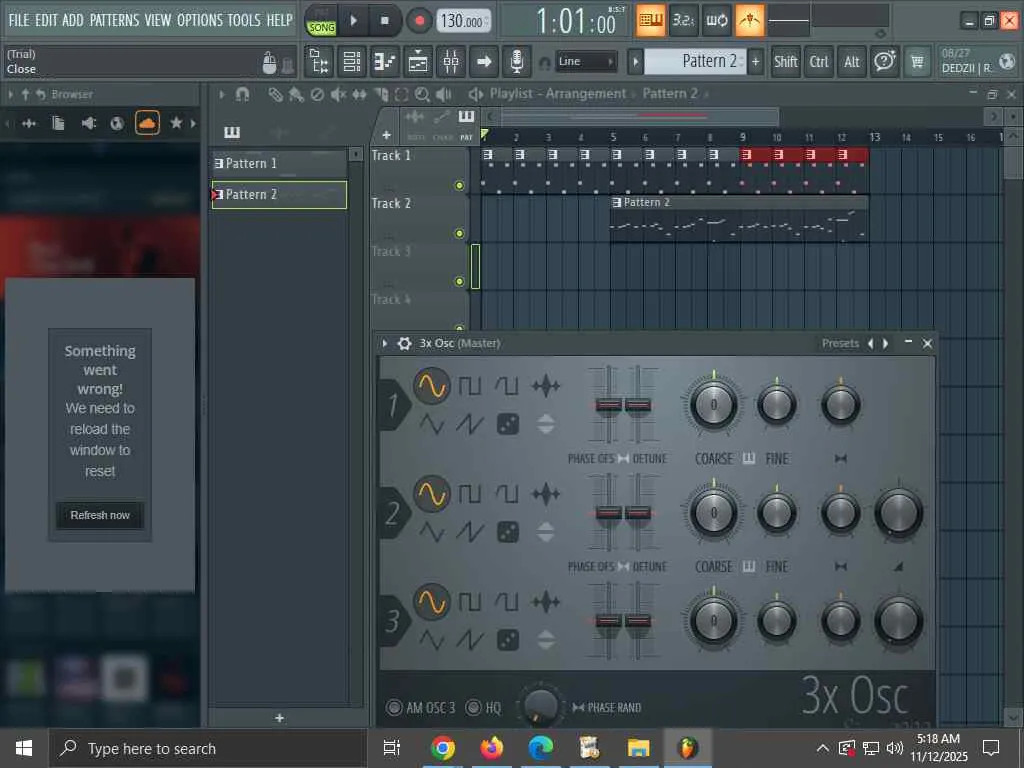Select the slice tool in Playlist
This screenshot has height=768, width=1024.
click(x=381, y=95)
